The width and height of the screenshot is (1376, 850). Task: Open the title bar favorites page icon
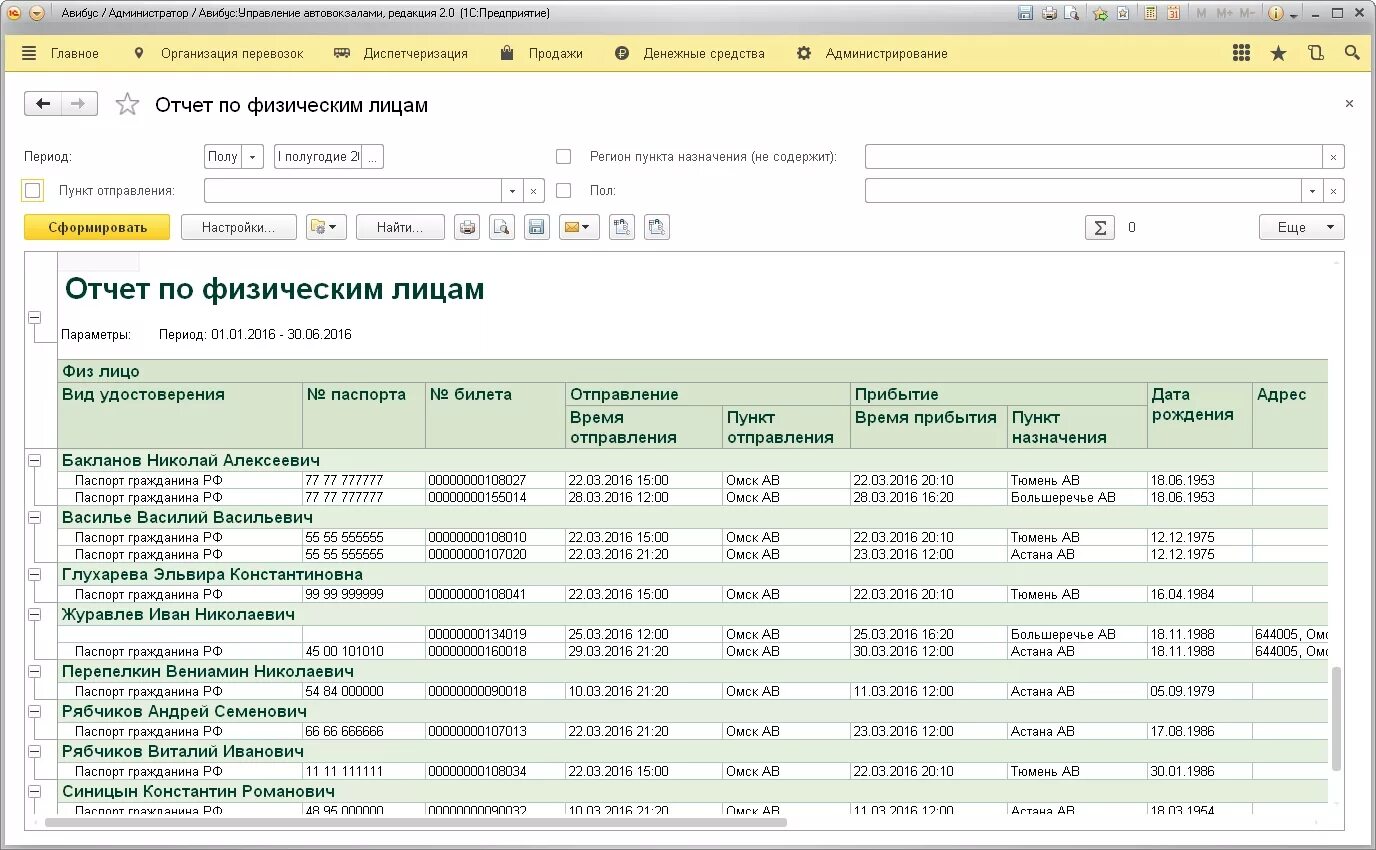[x=1123, y=13]
